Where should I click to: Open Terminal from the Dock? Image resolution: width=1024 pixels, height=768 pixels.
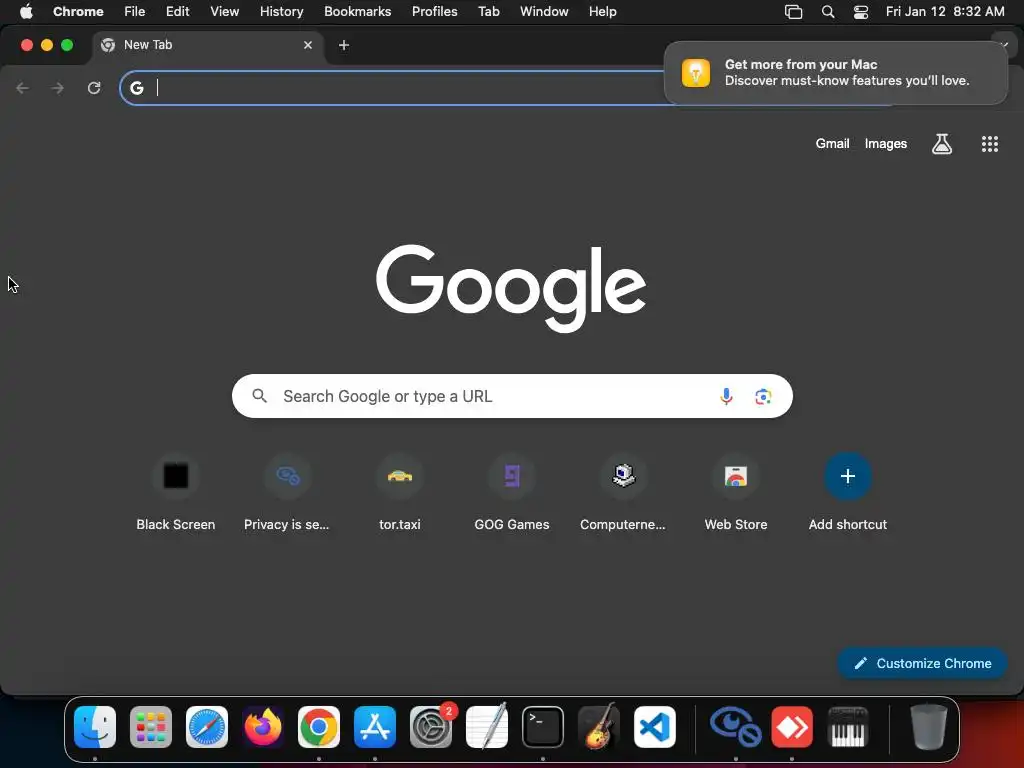point(543,727)
